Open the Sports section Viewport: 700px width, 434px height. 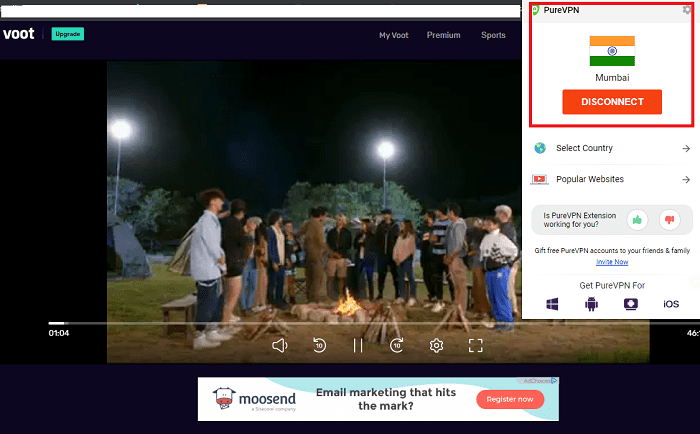tap(493, 35)
